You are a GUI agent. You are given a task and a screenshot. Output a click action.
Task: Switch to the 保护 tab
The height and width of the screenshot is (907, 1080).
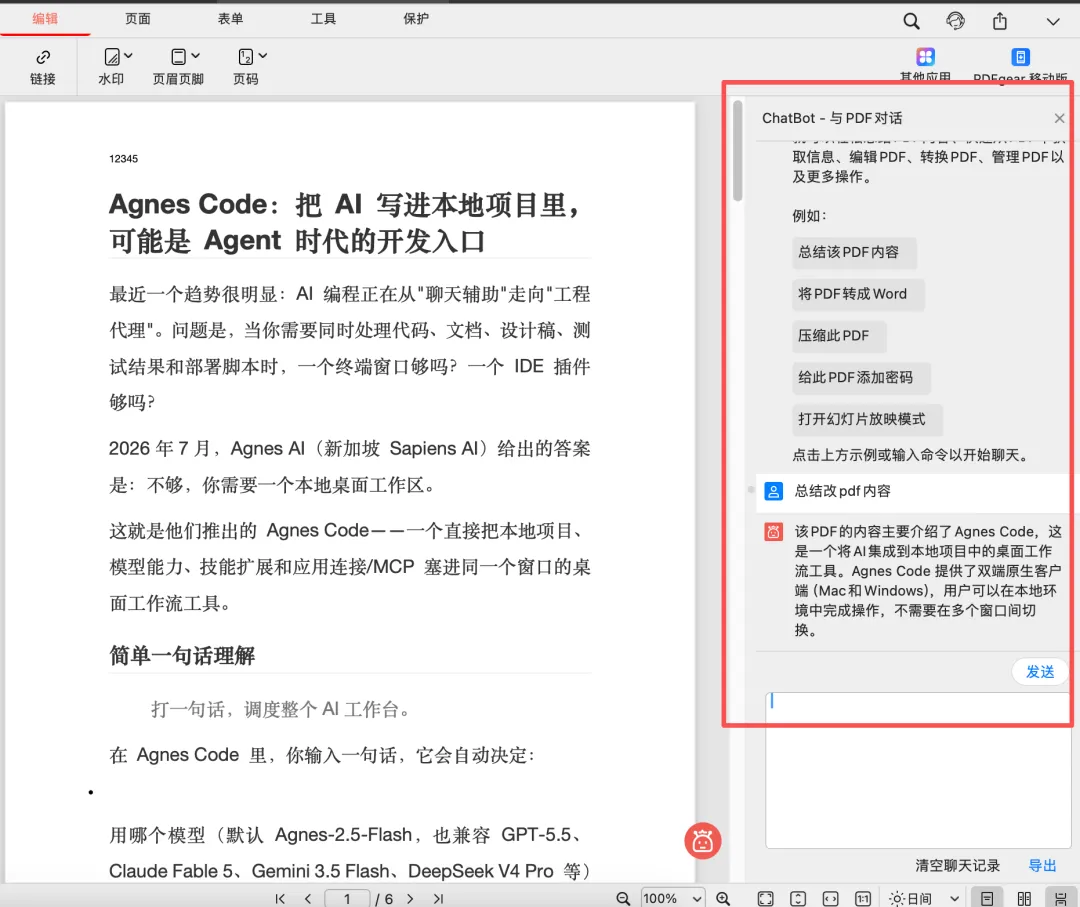tap(416, 19)
